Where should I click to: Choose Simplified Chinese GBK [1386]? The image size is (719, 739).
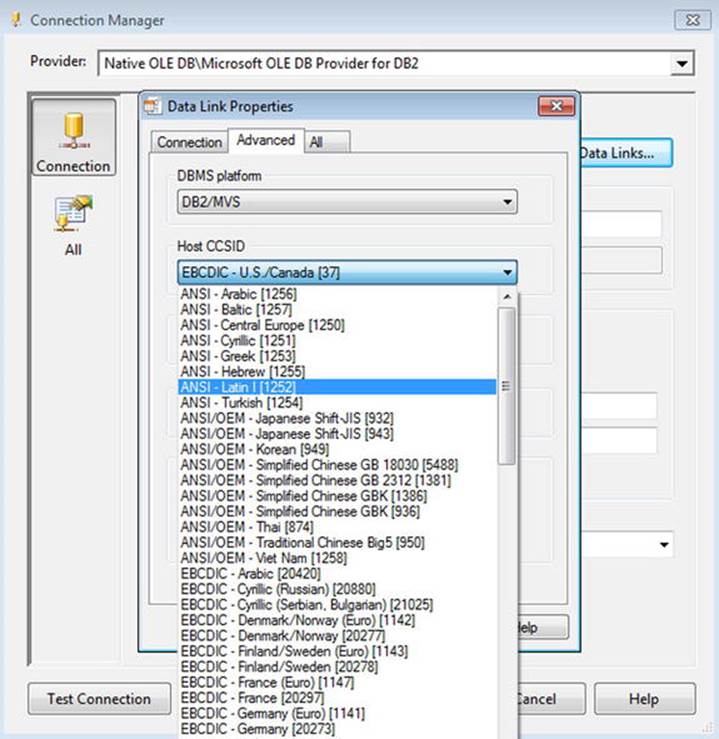coord(337,496)
